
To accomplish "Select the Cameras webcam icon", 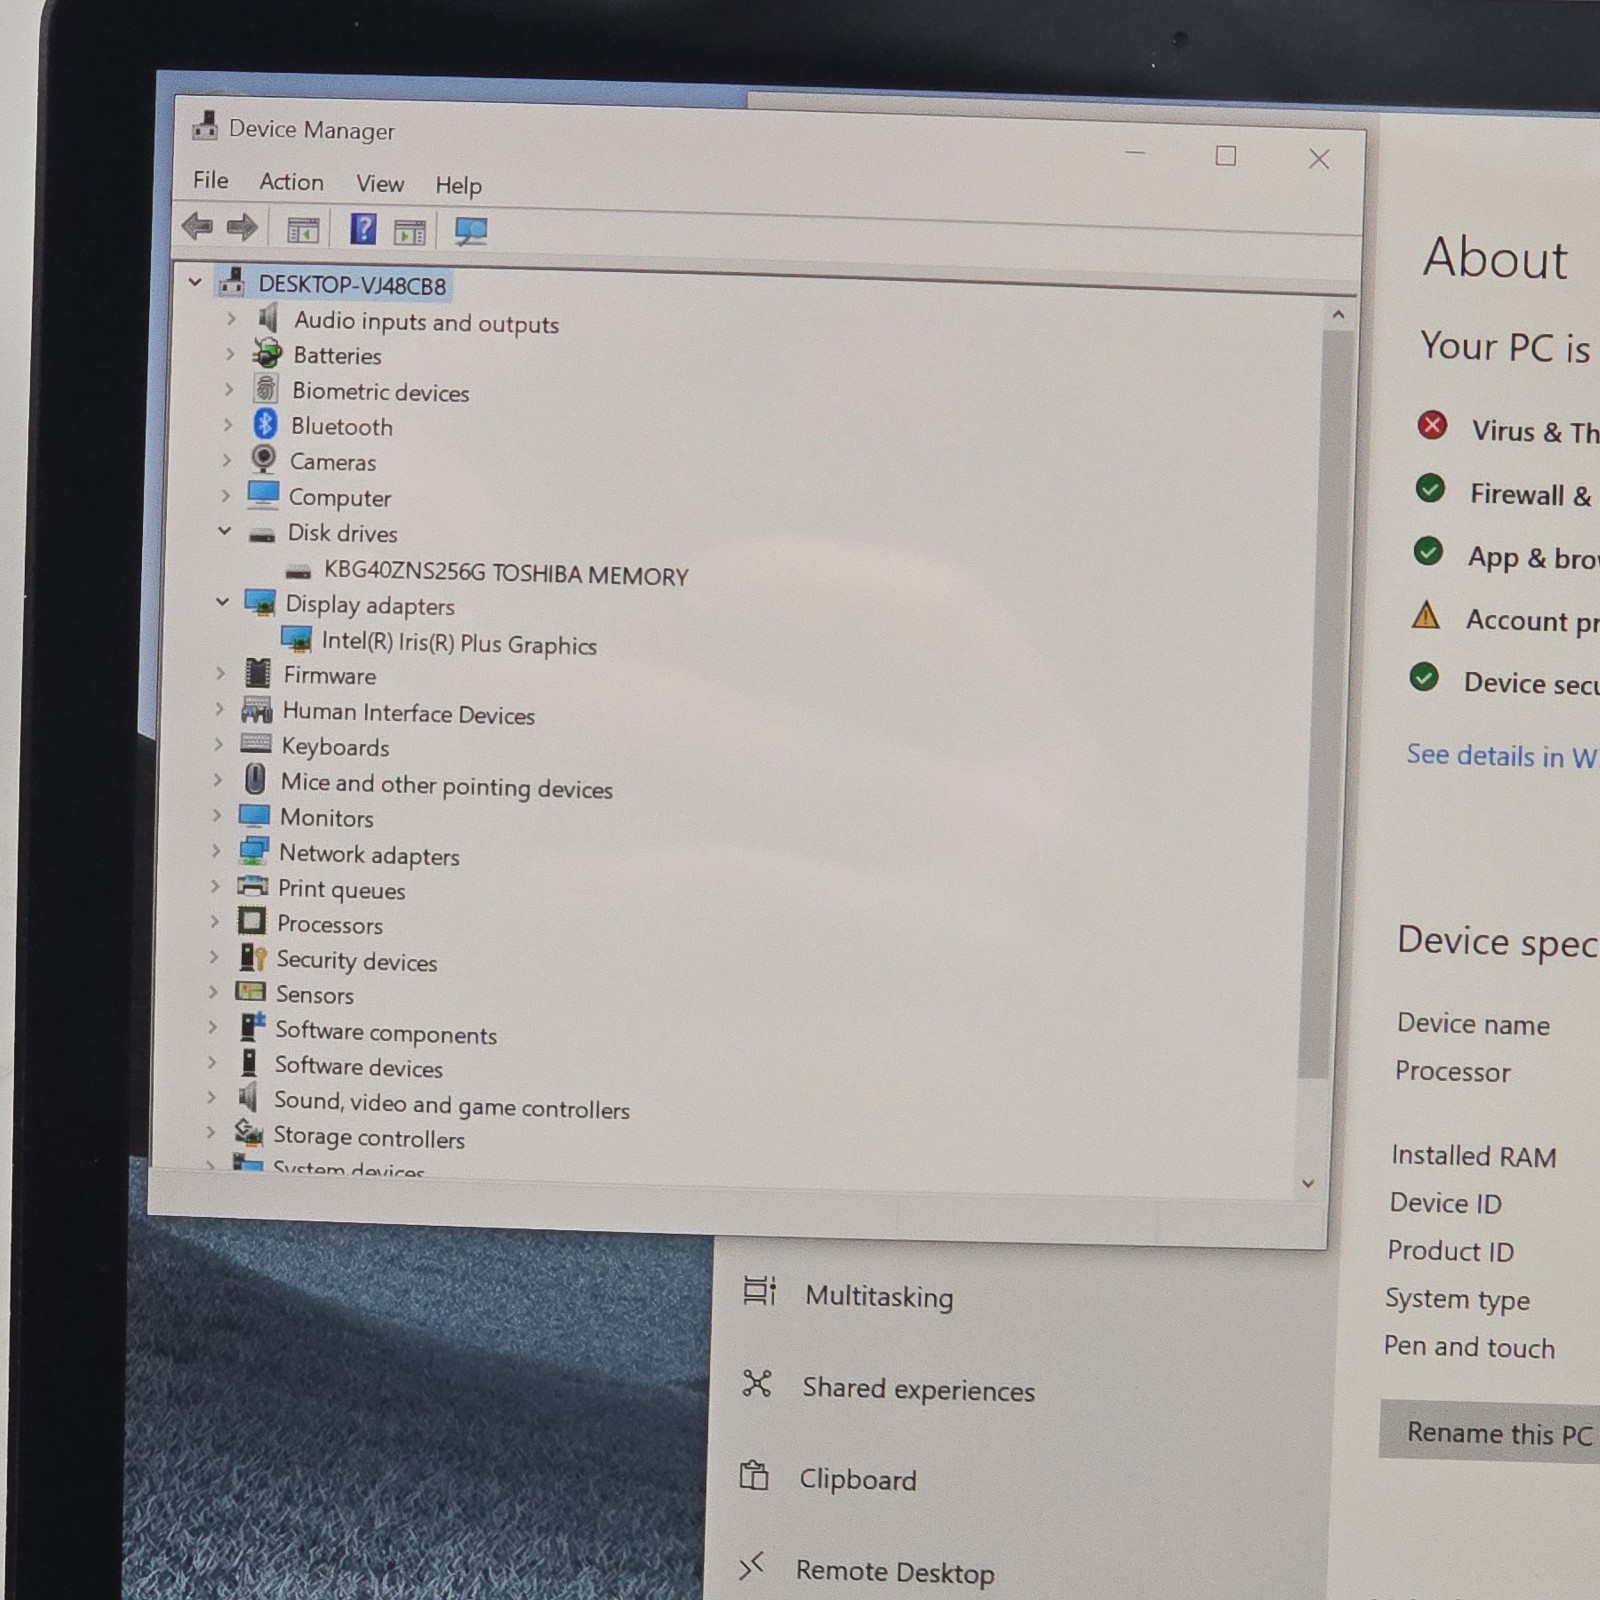I will tap(263, 459).
